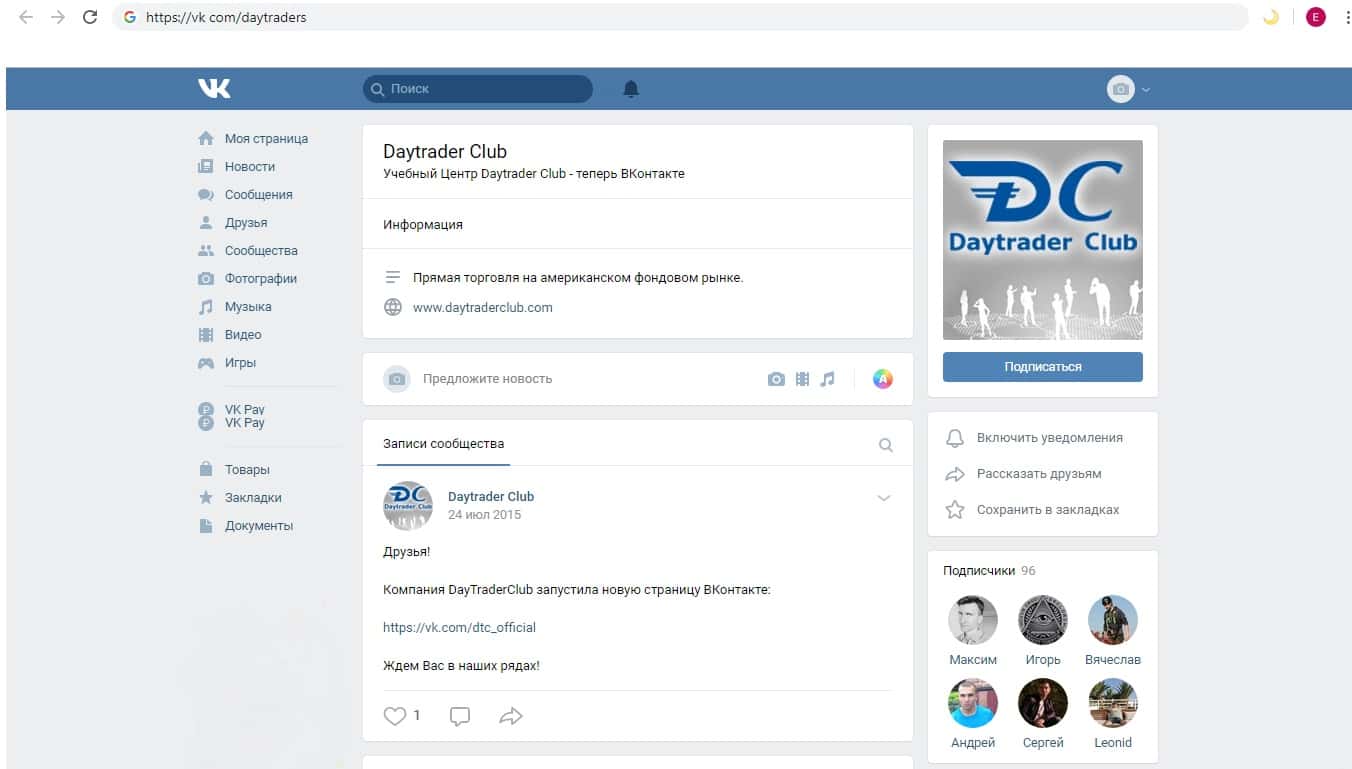This screenshot has width=1352, height=769.
Task: Click the colorful poster circle icon
Action: tap(882, 379)
